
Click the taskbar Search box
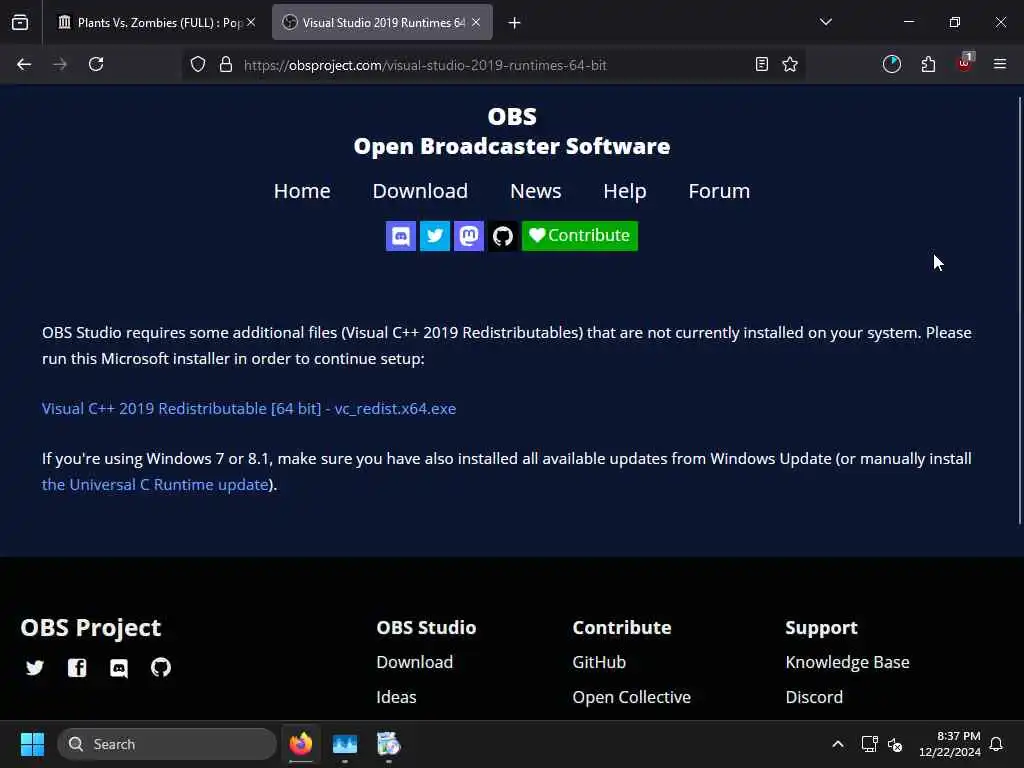tap(167, 744)
